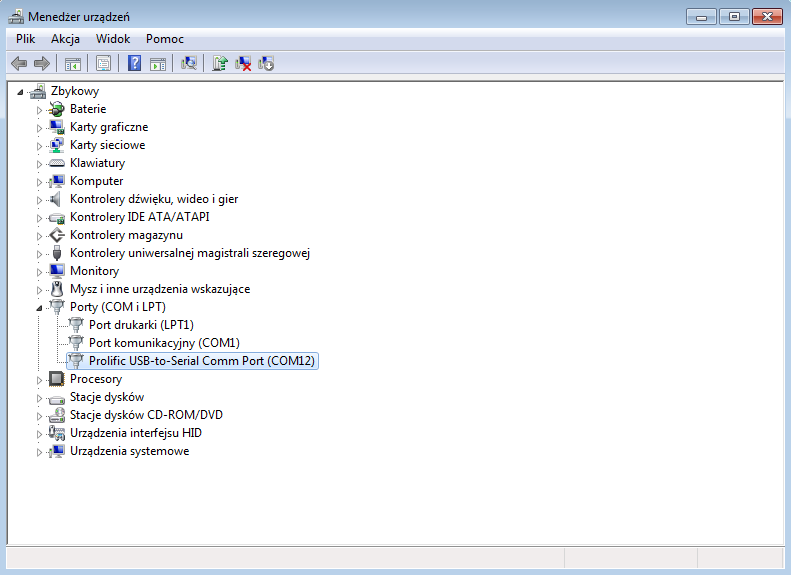Screen dimensions: 791x575
Task: Expand the Karty sieciowe category
Action: click(40, 146)
